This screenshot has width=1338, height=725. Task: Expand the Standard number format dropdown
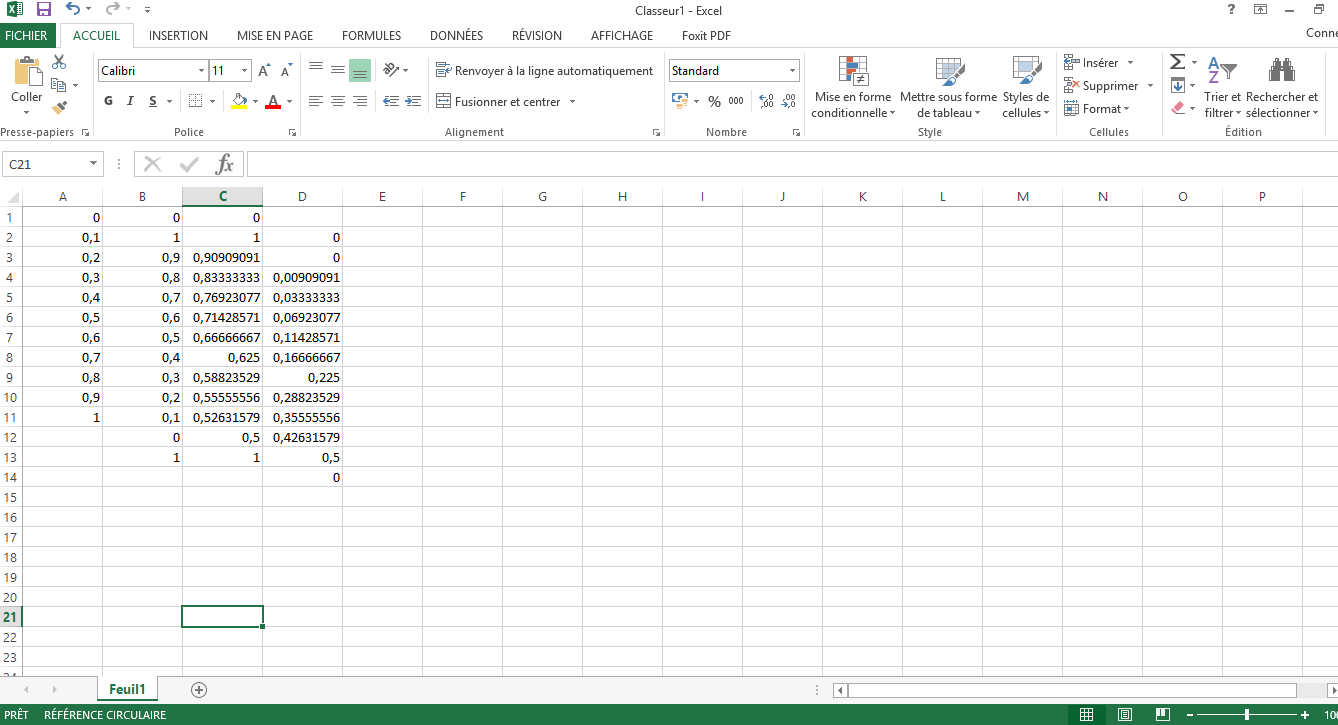pos(792,71)
